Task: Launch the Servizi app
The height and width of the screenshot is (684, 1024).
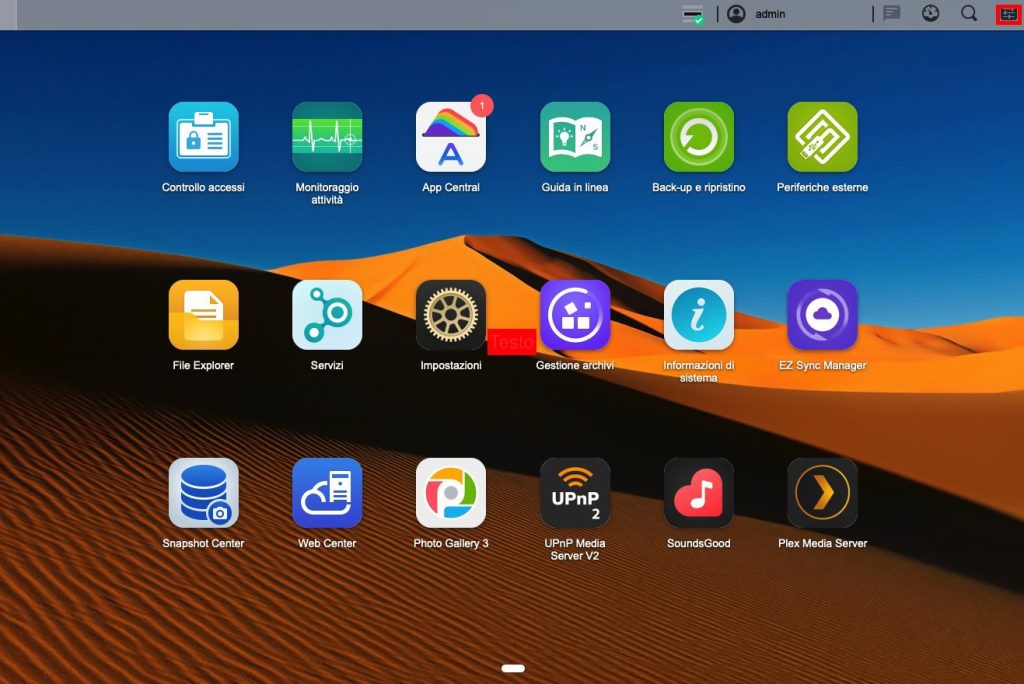Action: coord(327,315)
